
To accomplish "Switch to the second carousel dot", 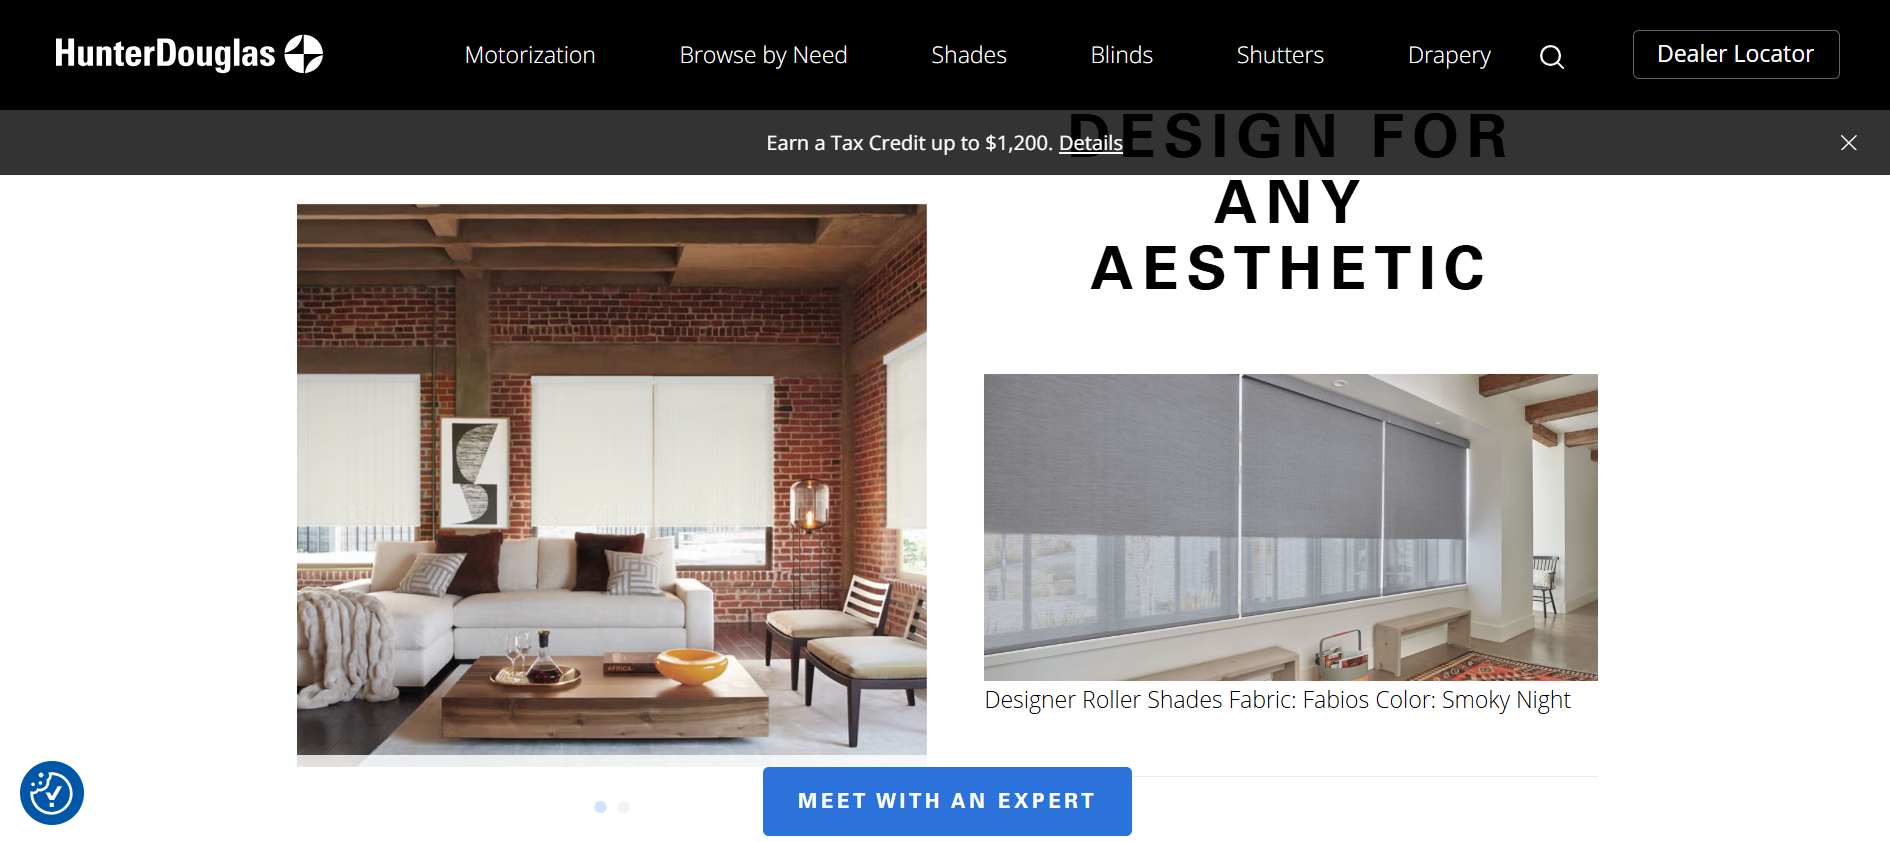I will click(623, 807).
